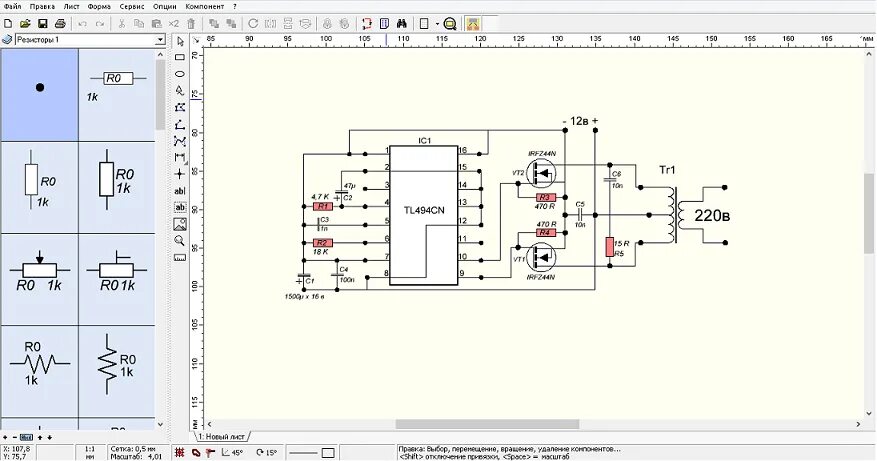Select the framed text block tool
The height and width of the screenshot is (461, 877).
(x=180, y=208)
